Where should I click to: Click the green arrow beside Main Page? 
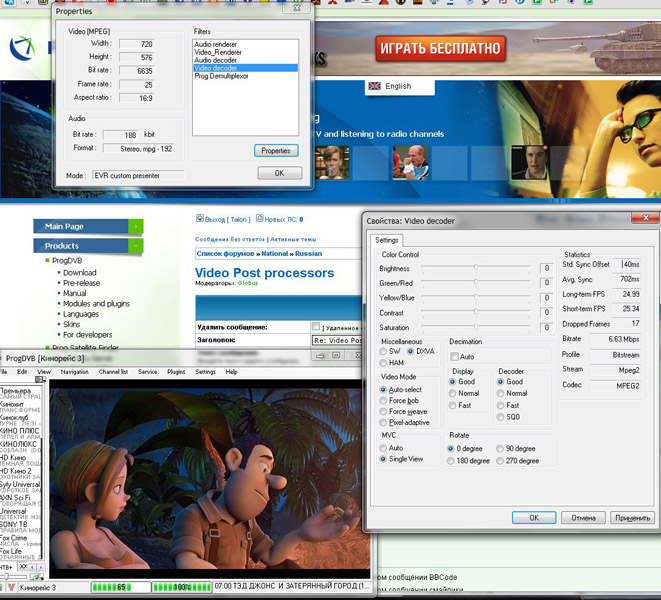click(135, 226)
